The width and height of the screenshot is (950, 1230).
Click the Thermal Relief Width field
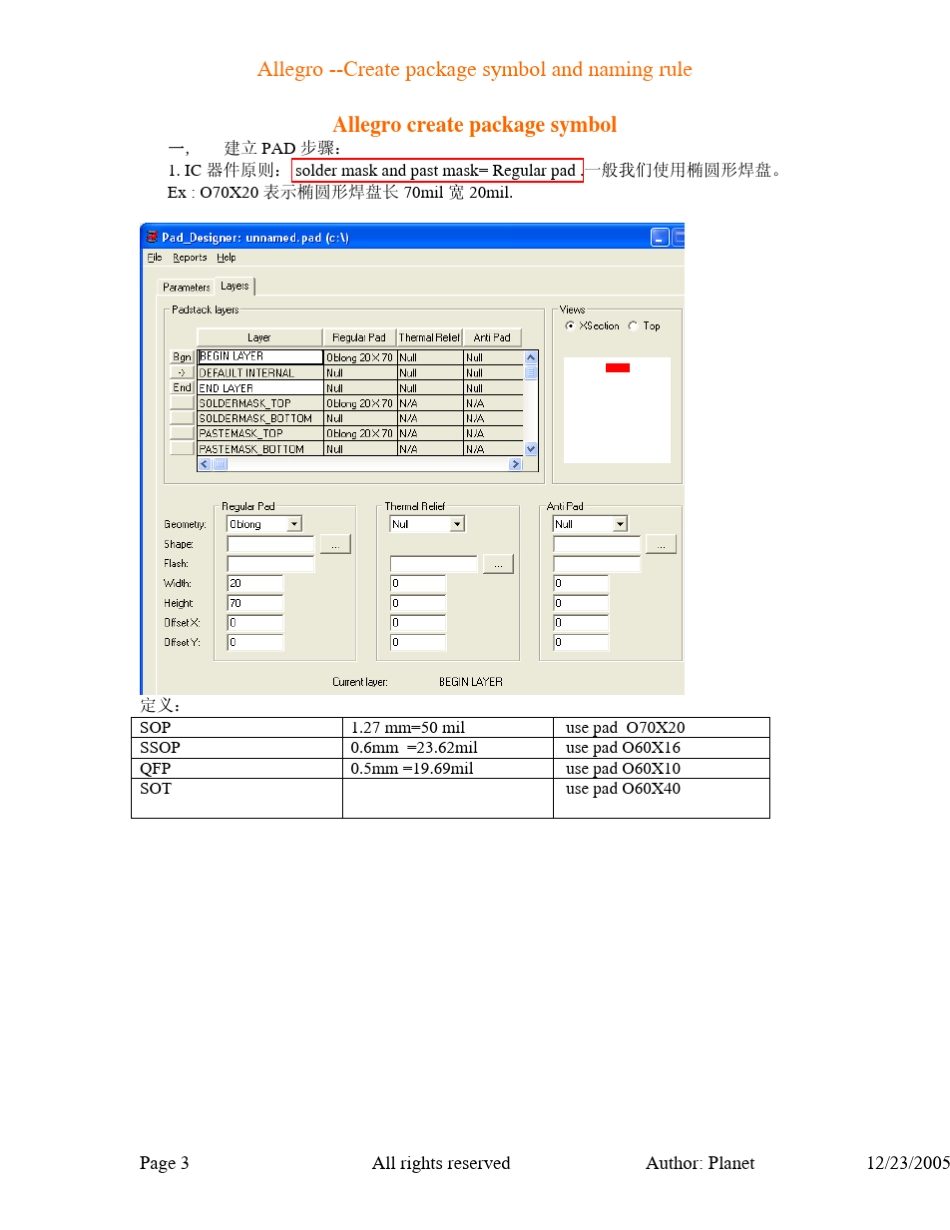418,583
